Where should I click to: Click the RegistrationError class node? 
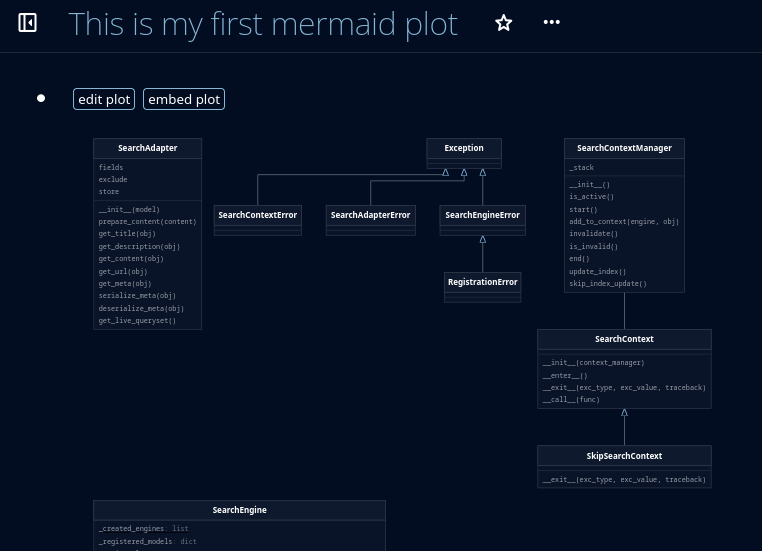click(483, 287)
